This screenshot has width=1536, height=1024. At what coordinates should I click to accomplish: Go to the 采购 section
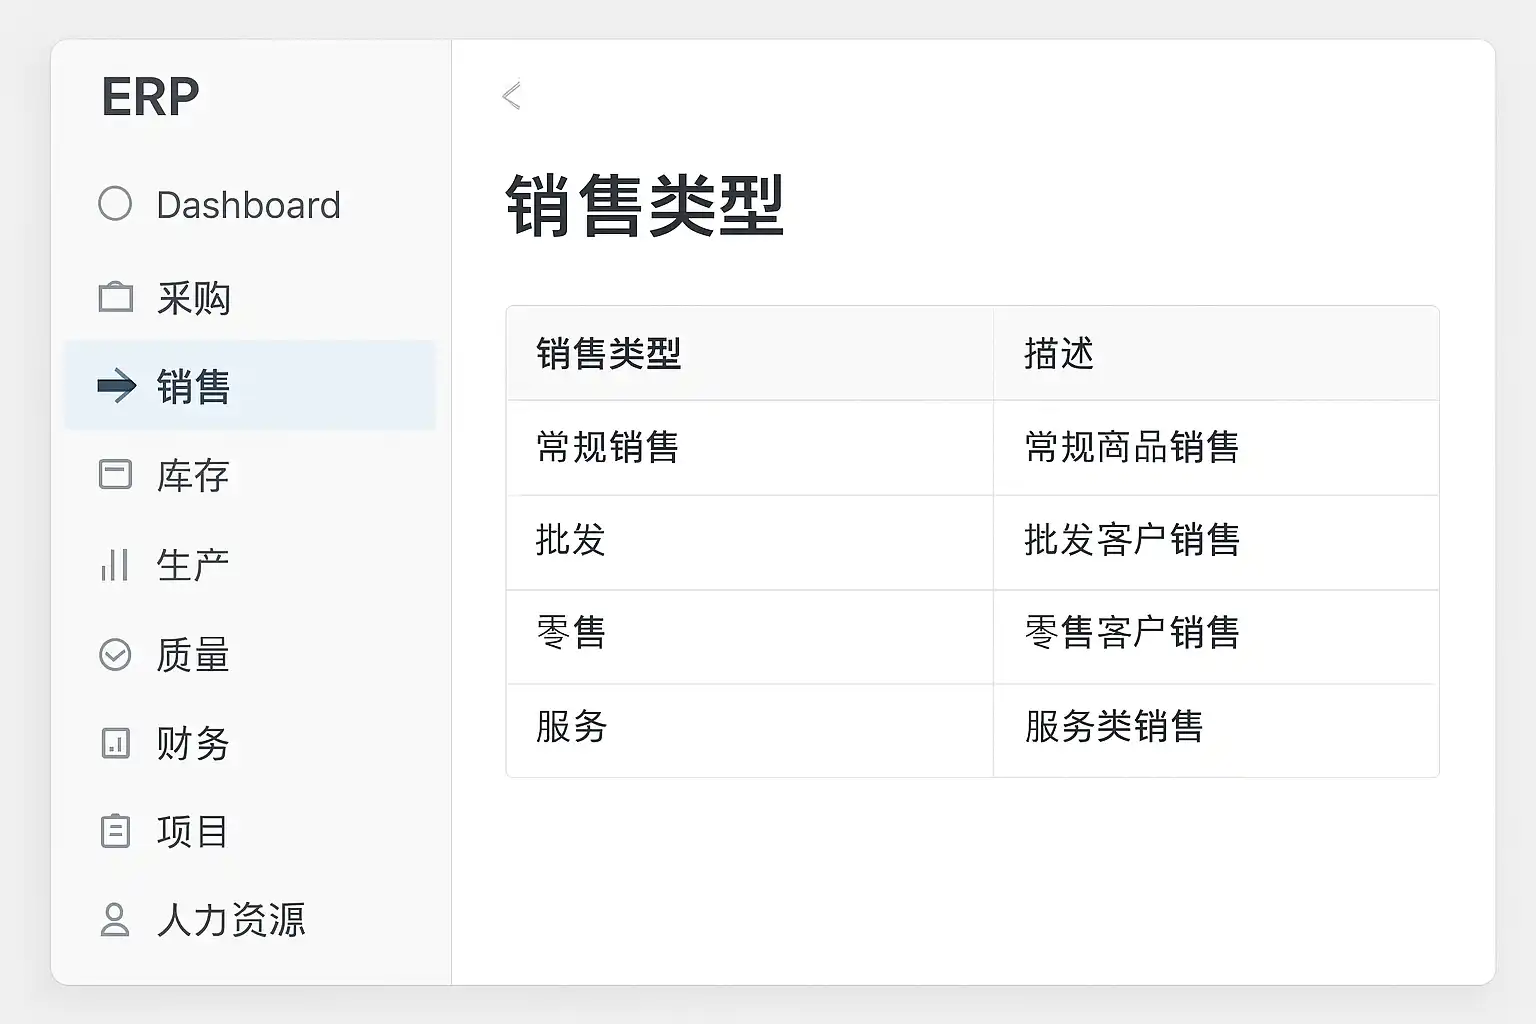(194, 298)
